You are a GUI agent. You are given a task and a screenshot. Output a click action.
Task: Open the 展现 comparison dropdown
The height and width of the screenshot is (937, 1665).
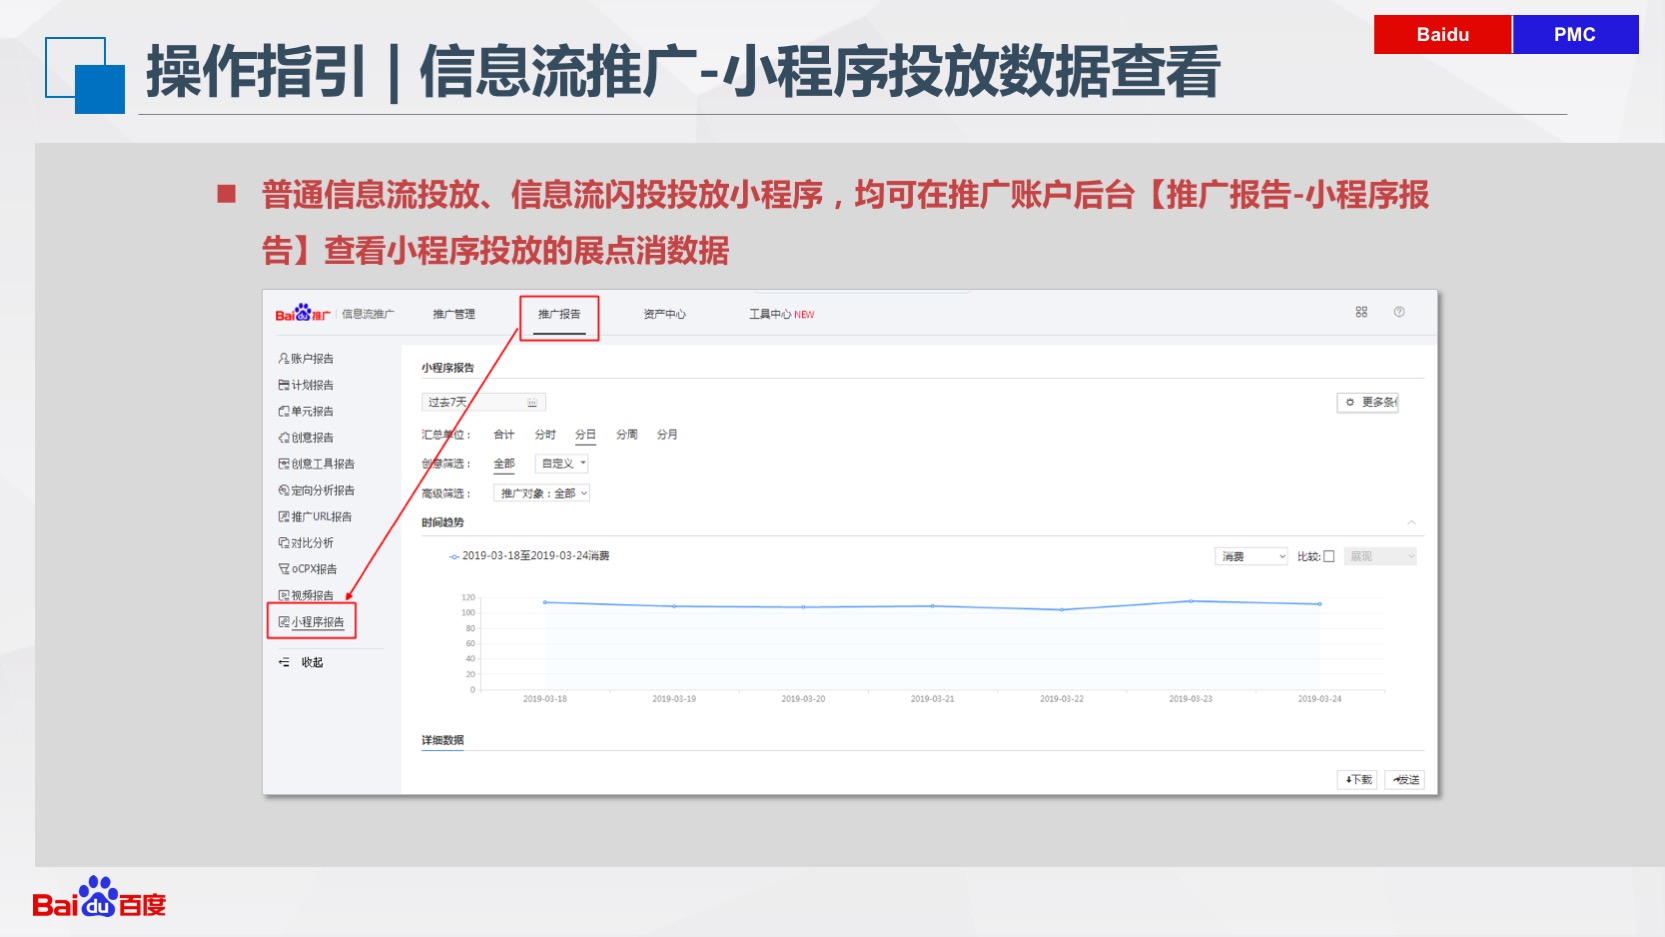tap(1380, 556)
